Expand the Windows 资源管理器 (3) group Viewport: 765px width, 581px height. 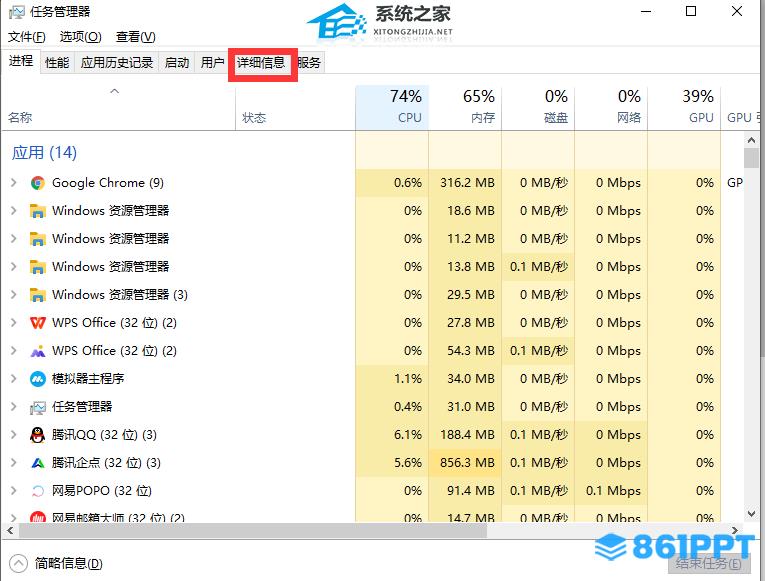pyautogui.click(x=14, y=295)
